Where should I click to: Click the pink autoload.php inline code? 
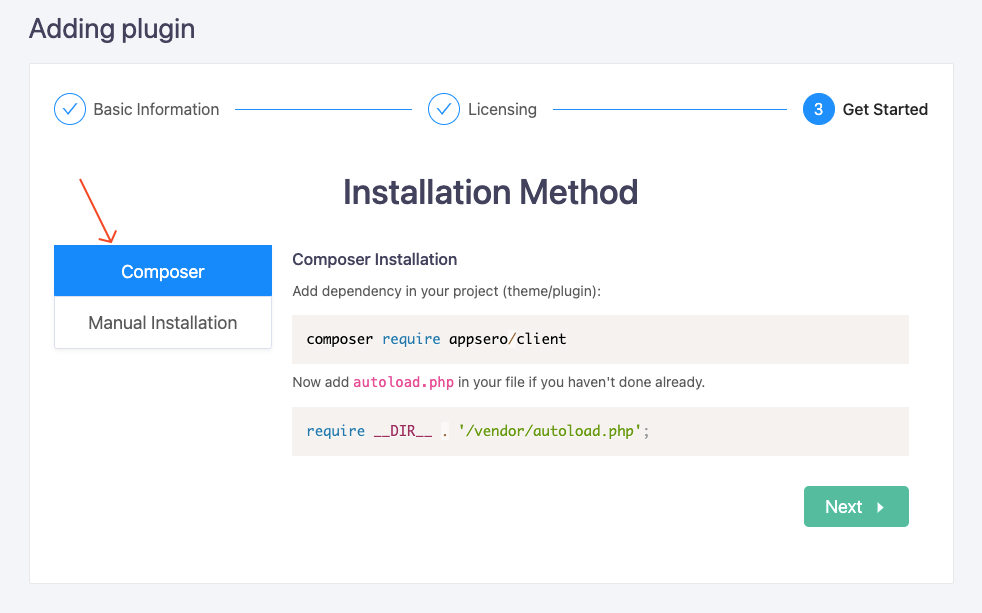coord(403,382)
